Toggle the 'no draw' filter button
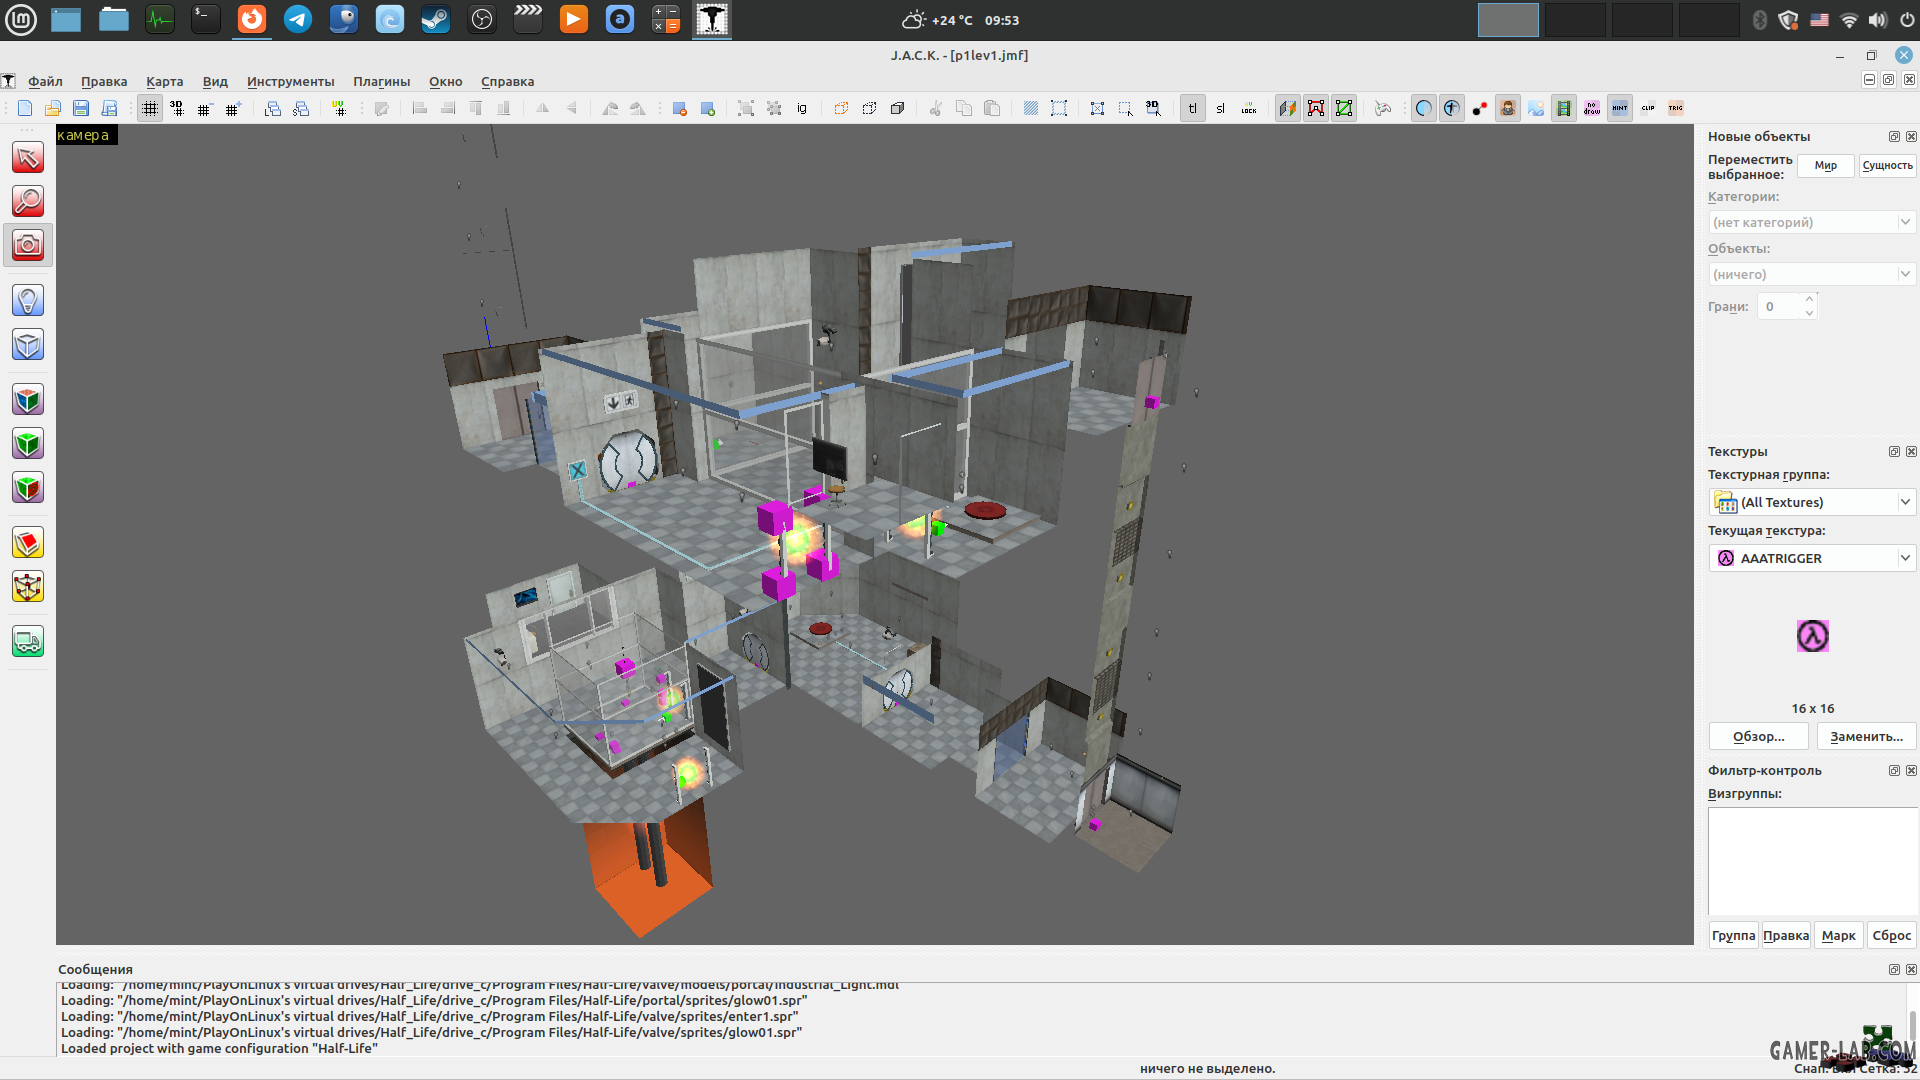Screen dimensions: 1920x1080 (1592, 108)
